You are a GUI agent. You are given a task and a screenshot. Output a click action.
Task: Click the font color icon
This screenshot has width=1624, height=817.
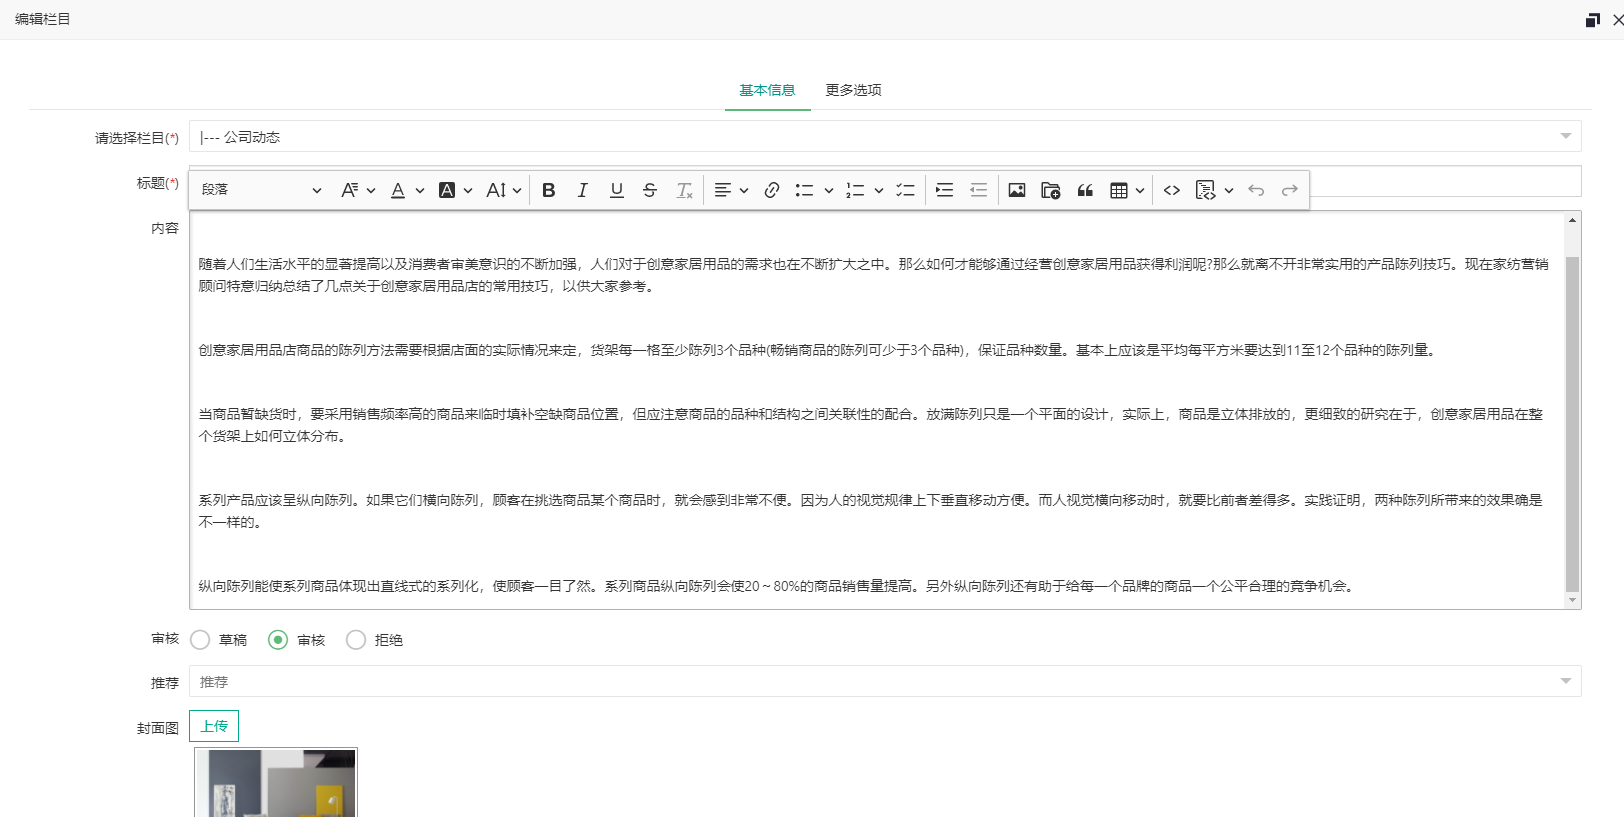click(398, 190)
